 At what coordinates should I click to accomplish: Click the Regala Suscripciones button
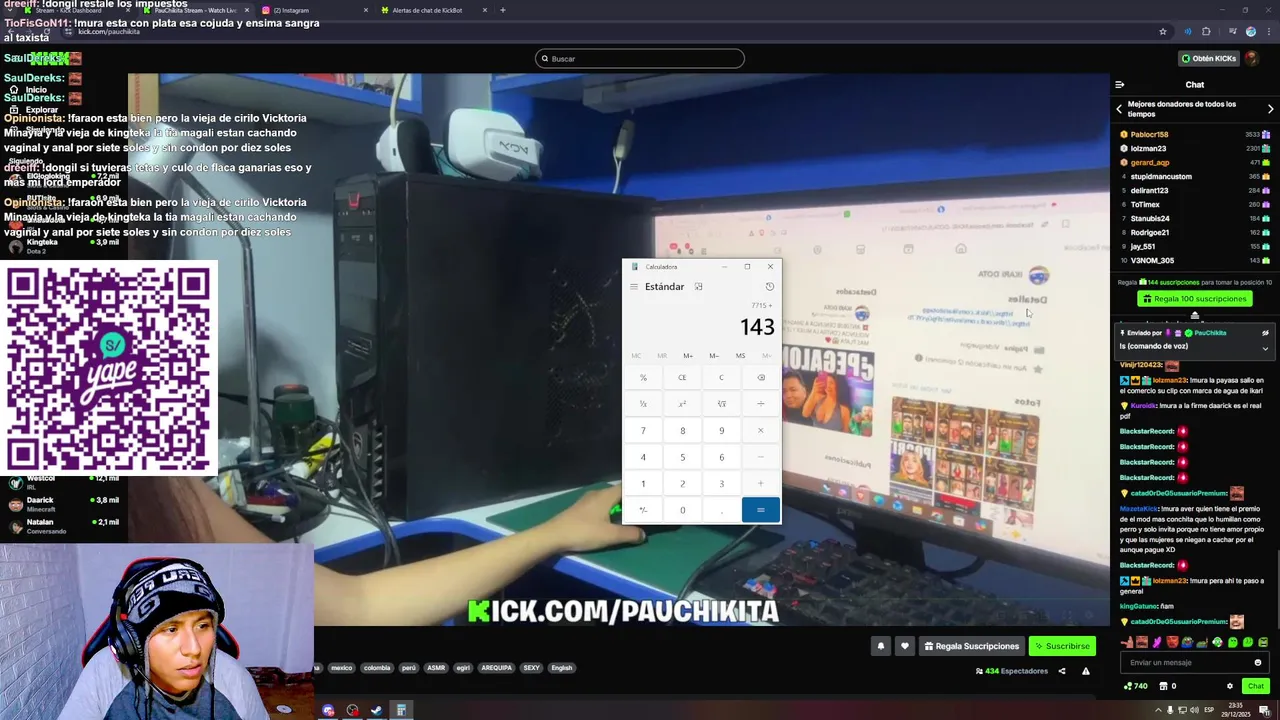(x=971, y=646)
